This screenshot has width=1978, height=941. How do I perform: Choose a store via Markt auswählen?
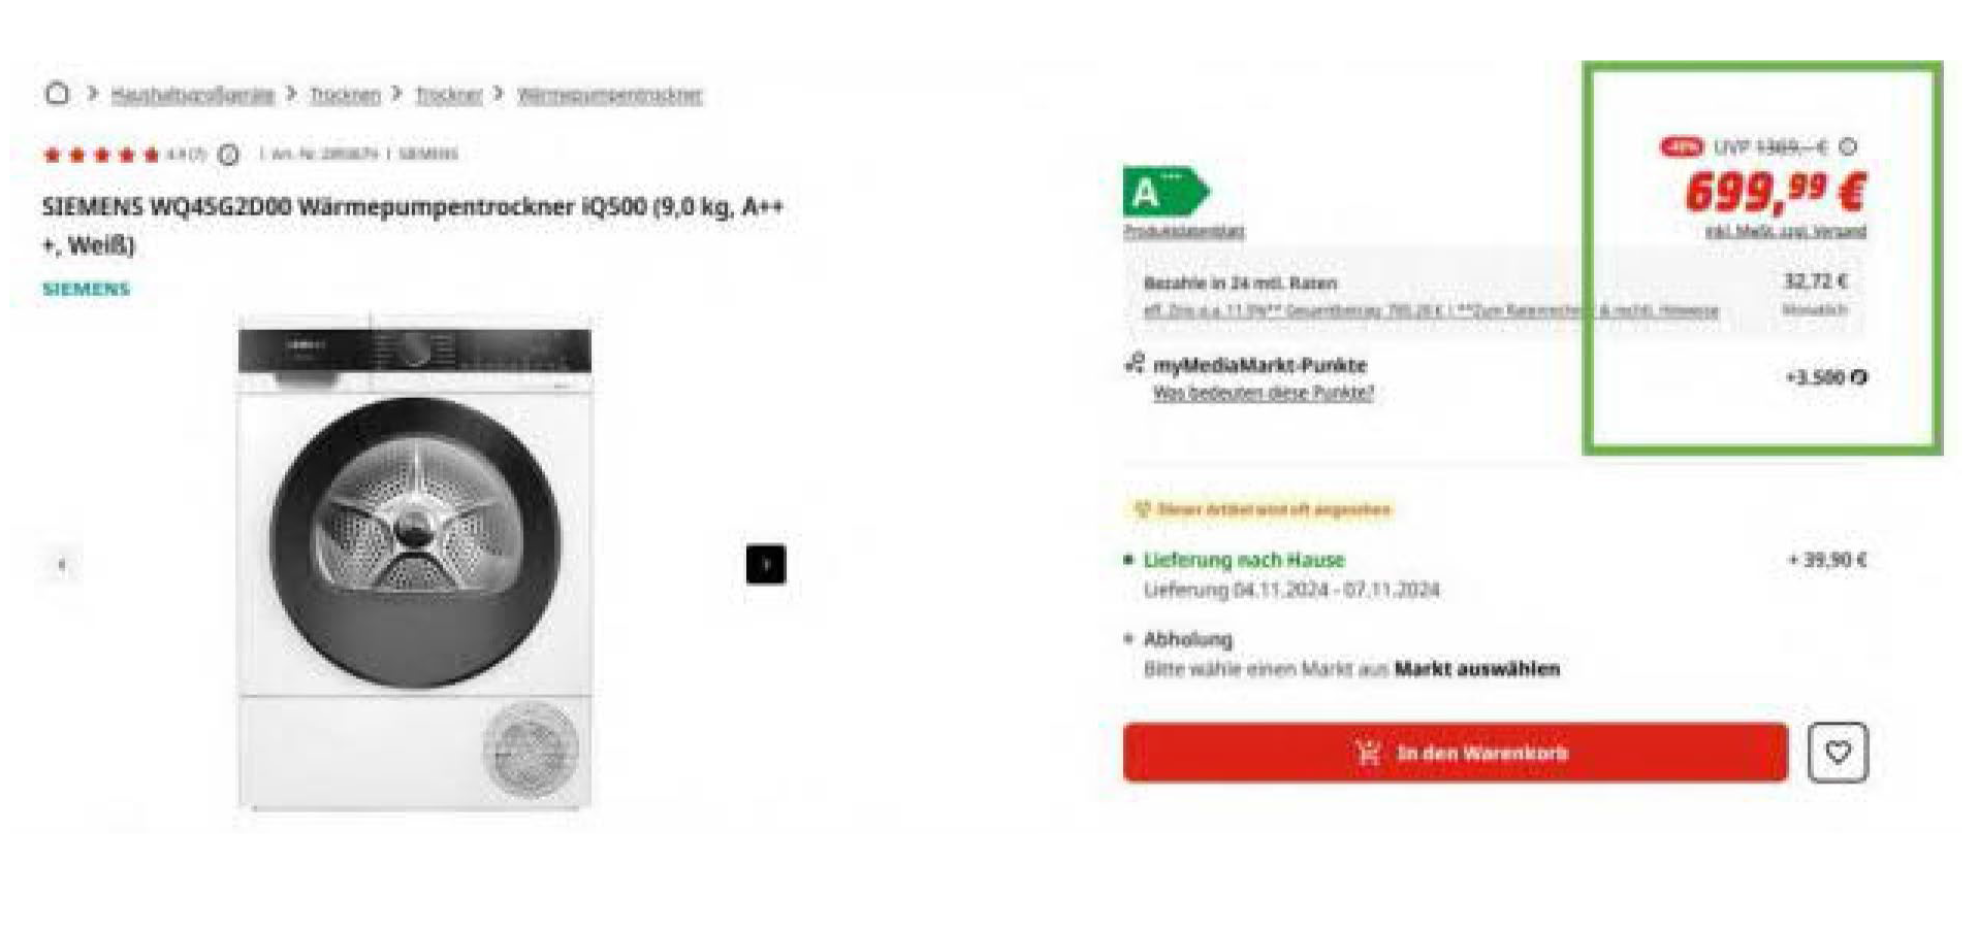click(x=1477, y=669)
